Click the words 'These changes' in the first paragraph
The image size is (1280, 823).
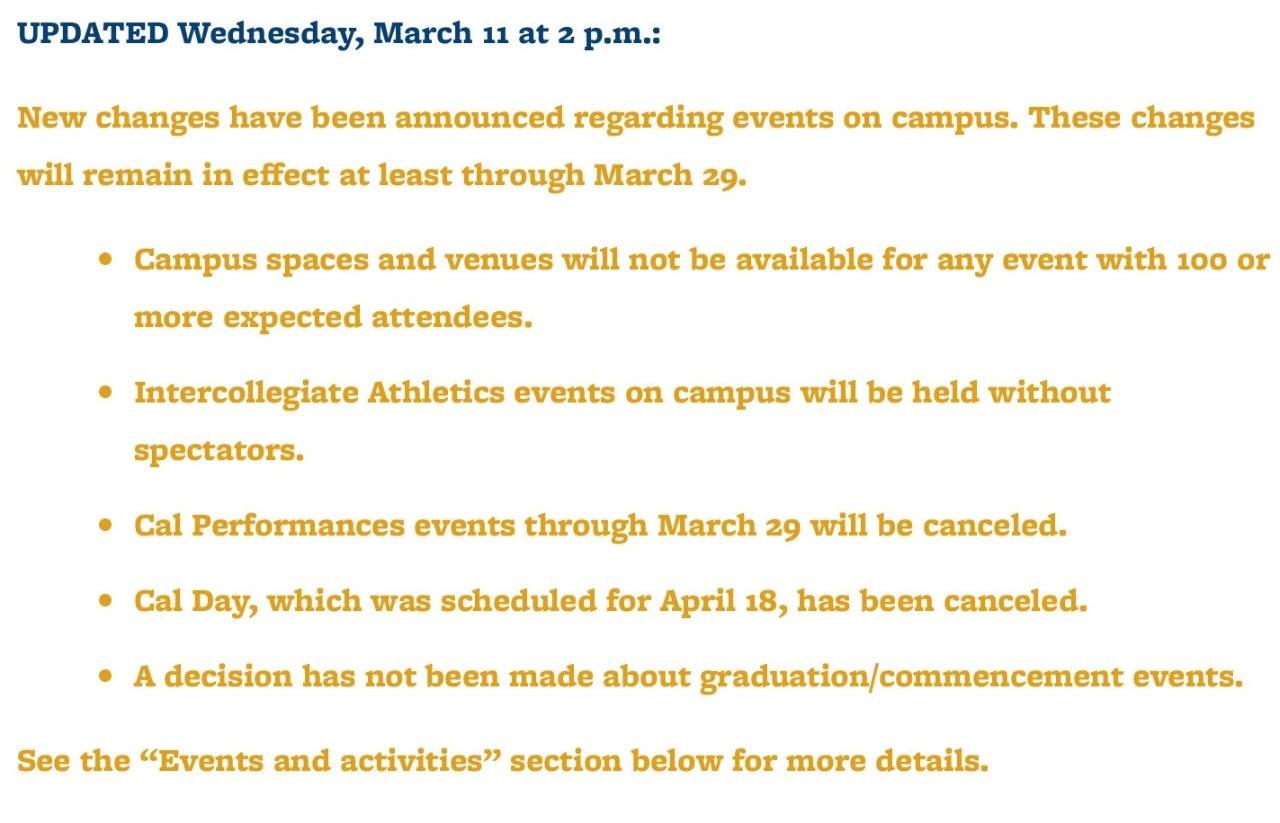pos(1141,118)
